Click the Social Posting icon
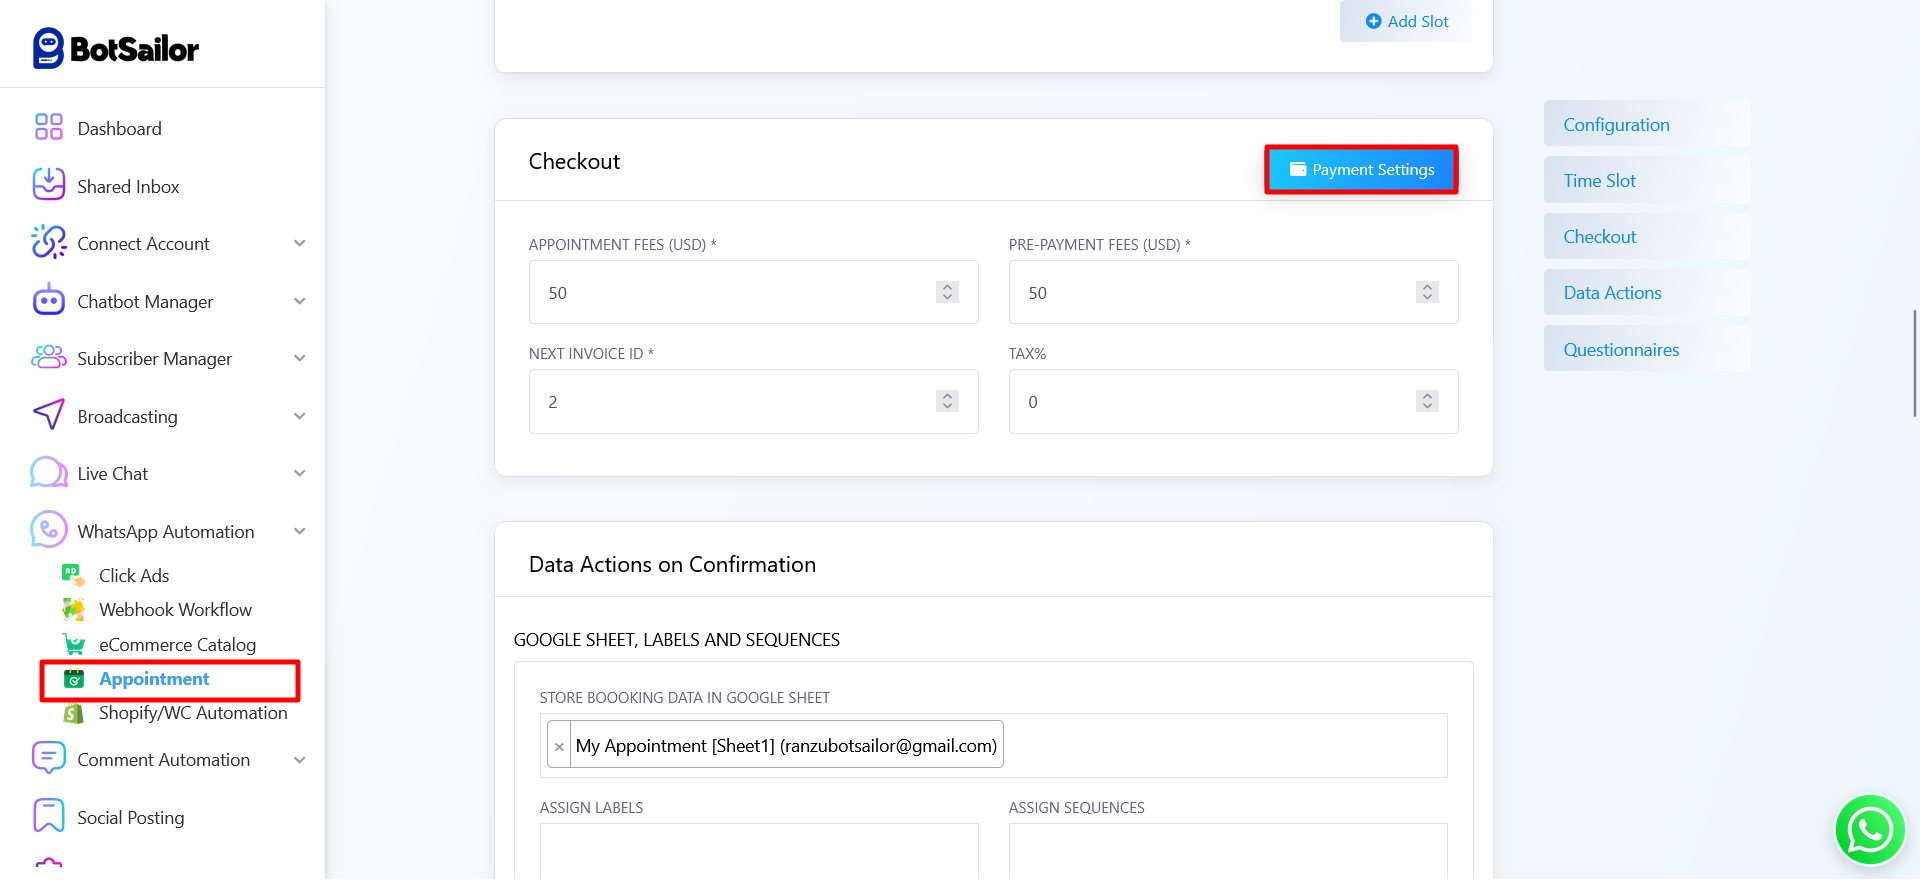 pos(48,816)
